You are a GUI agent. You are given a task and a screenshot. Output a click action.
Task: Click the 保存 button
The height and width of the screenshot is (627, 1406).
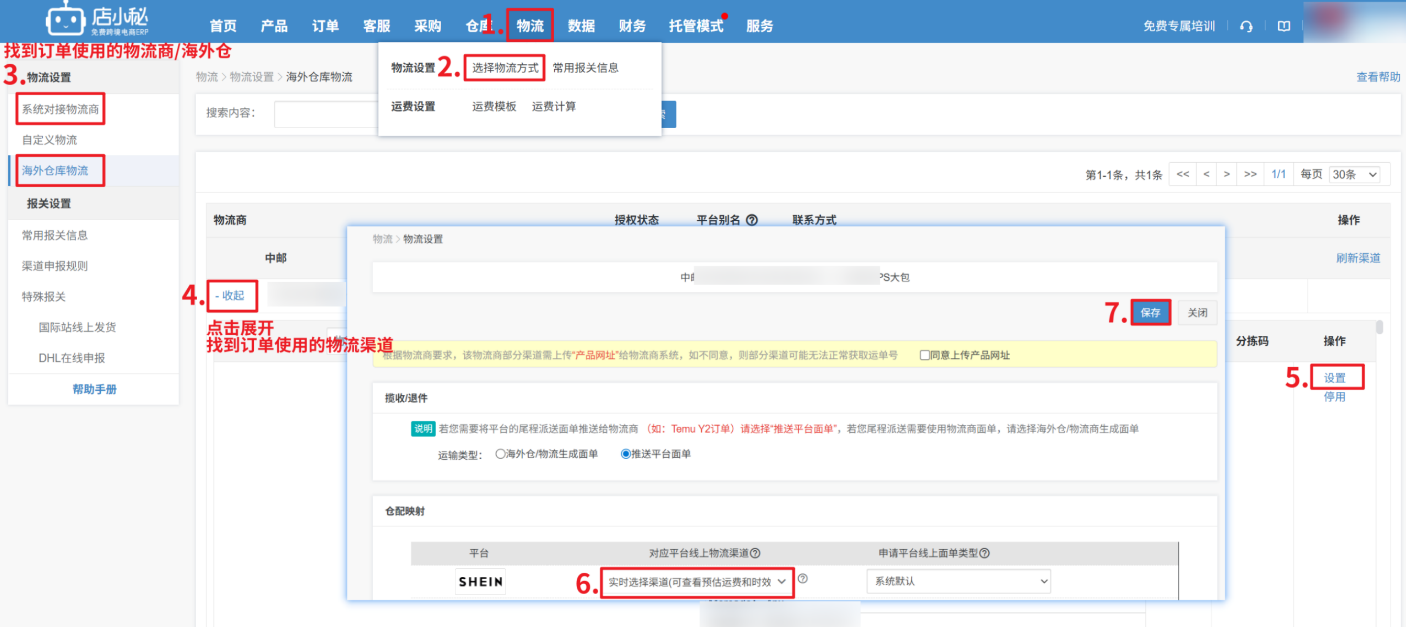(1150, 313)
